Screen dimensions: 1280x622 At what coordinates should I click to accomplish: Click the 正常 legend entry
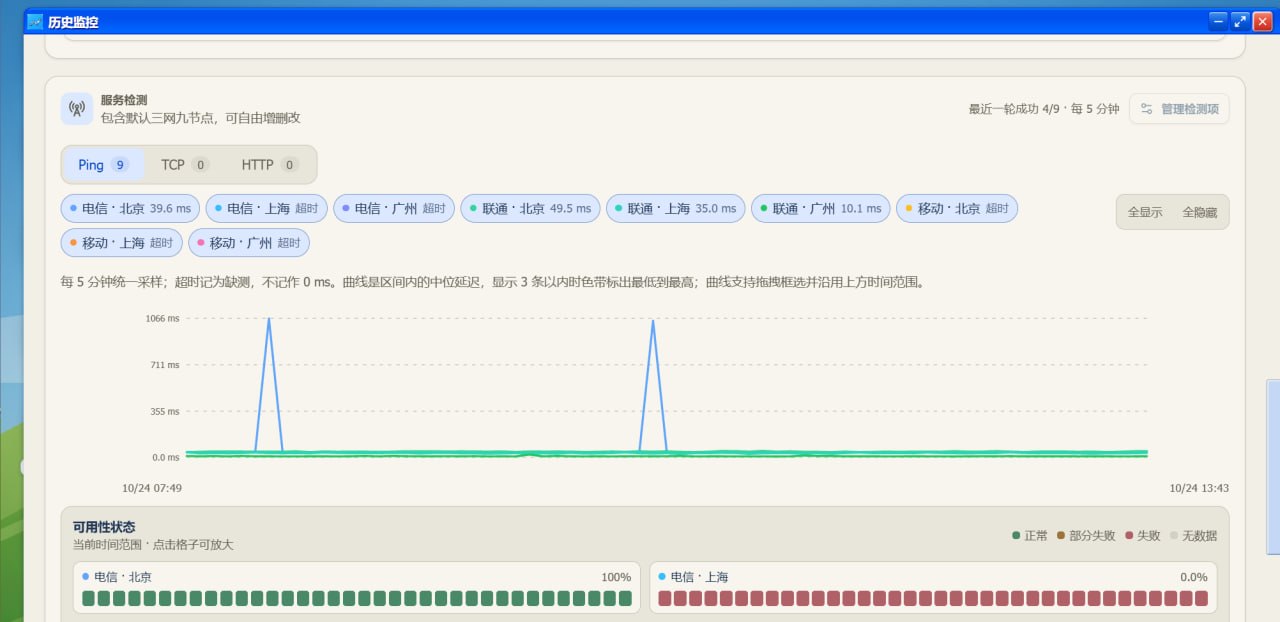tap(1030, 536)
